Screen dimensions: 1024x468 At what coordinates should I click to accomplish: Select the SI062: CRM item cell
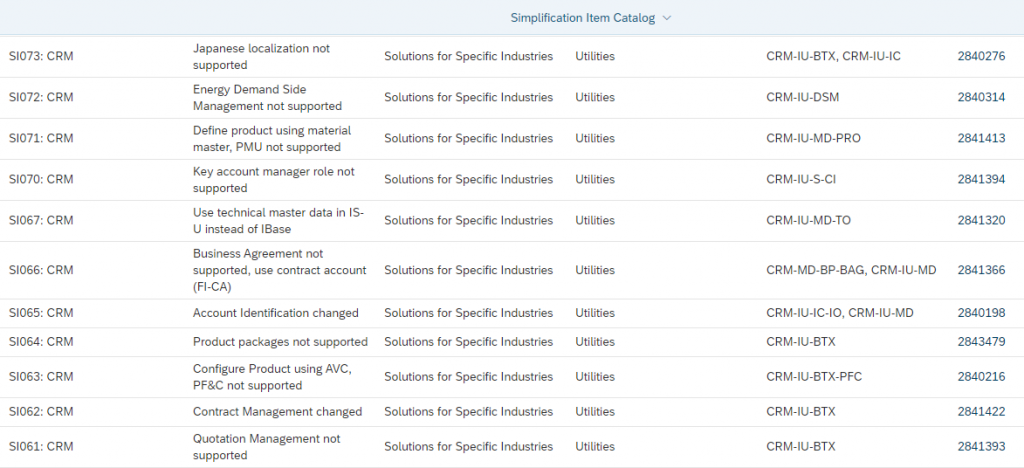click(41, 412)
